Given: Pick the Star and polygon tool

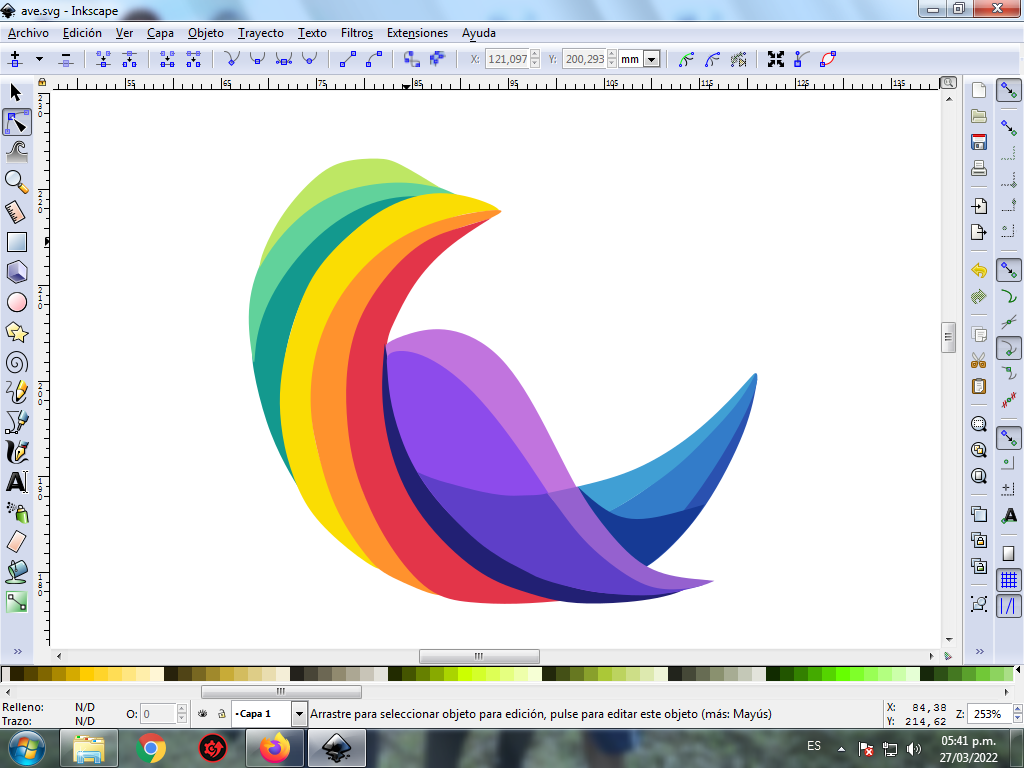Looking at the screenshot, I should pos(17,331).
